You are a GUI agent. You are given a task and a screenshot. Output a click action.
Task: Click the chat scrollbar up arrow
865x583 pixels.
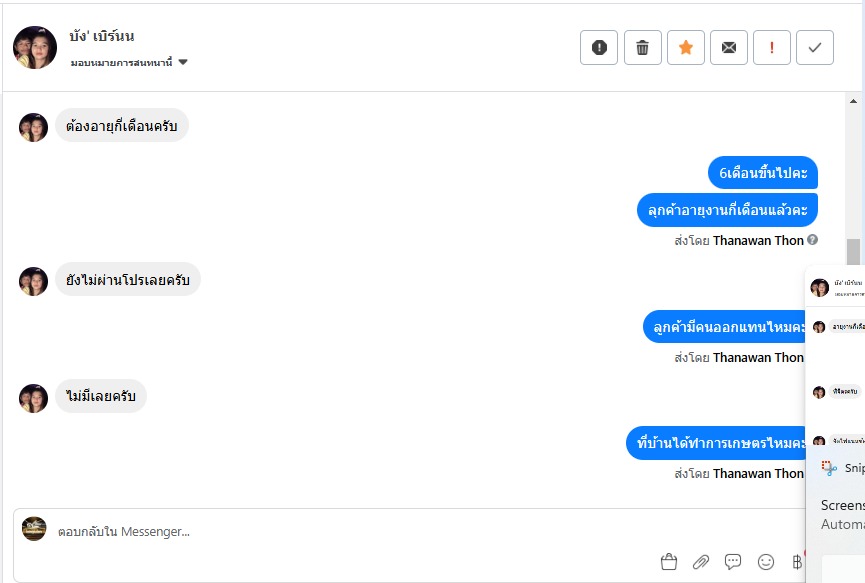coord(853,101)
